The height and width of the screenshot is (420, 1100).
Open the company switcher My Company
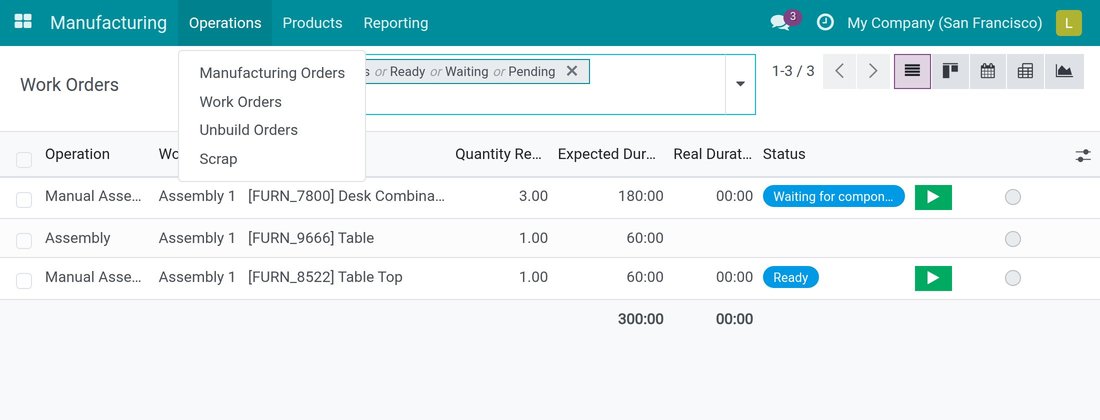[x=944, y=22]
